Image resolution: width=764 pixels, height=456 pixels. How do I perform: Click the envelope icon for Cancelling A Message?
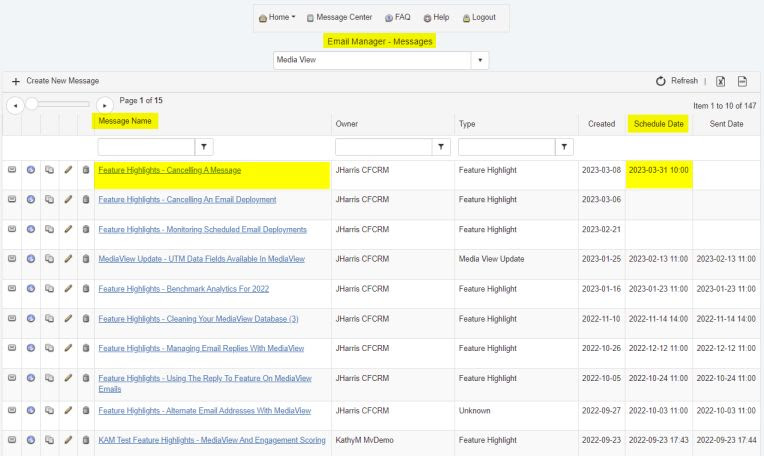11,170
